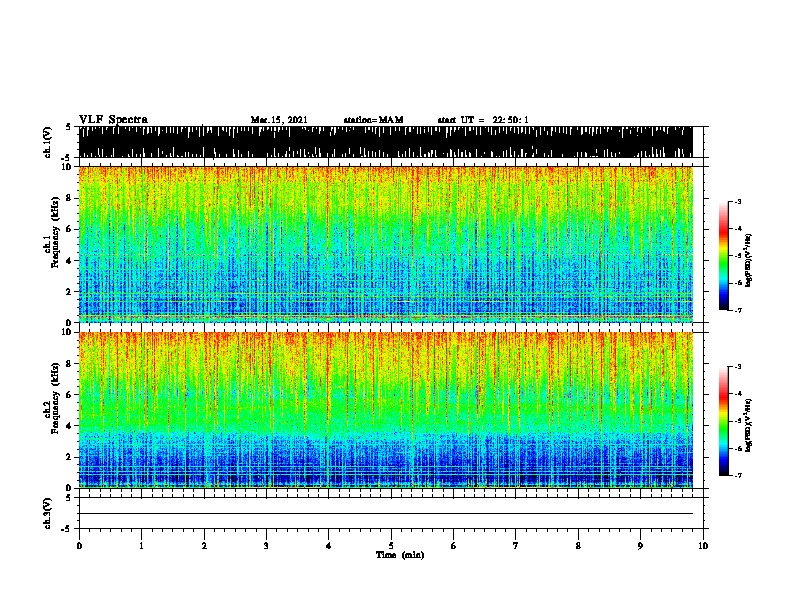
Task: Click the "5" tick on ch.1(V) voltage axis
Action: pos(68,127)
